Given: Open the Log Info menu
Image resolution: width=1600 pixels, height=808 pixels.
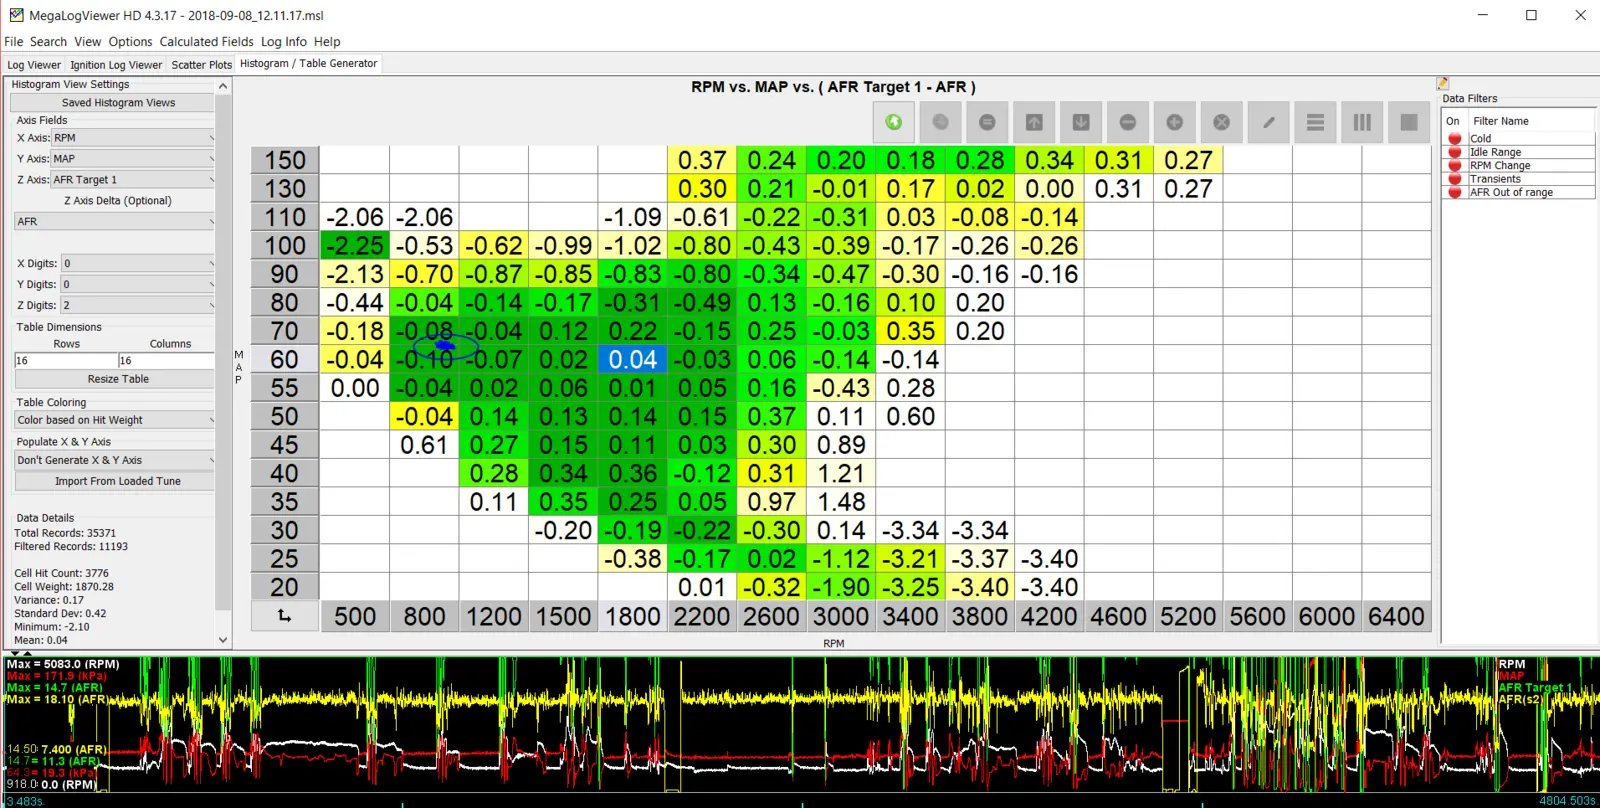Looking at the screenshot, I should tap(284, 42).
